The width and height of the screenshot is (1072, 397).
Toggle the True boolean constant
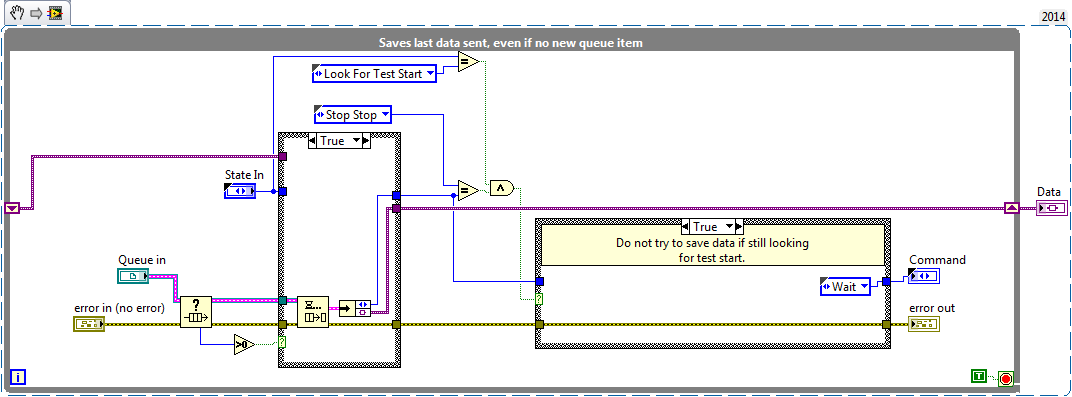980,375
